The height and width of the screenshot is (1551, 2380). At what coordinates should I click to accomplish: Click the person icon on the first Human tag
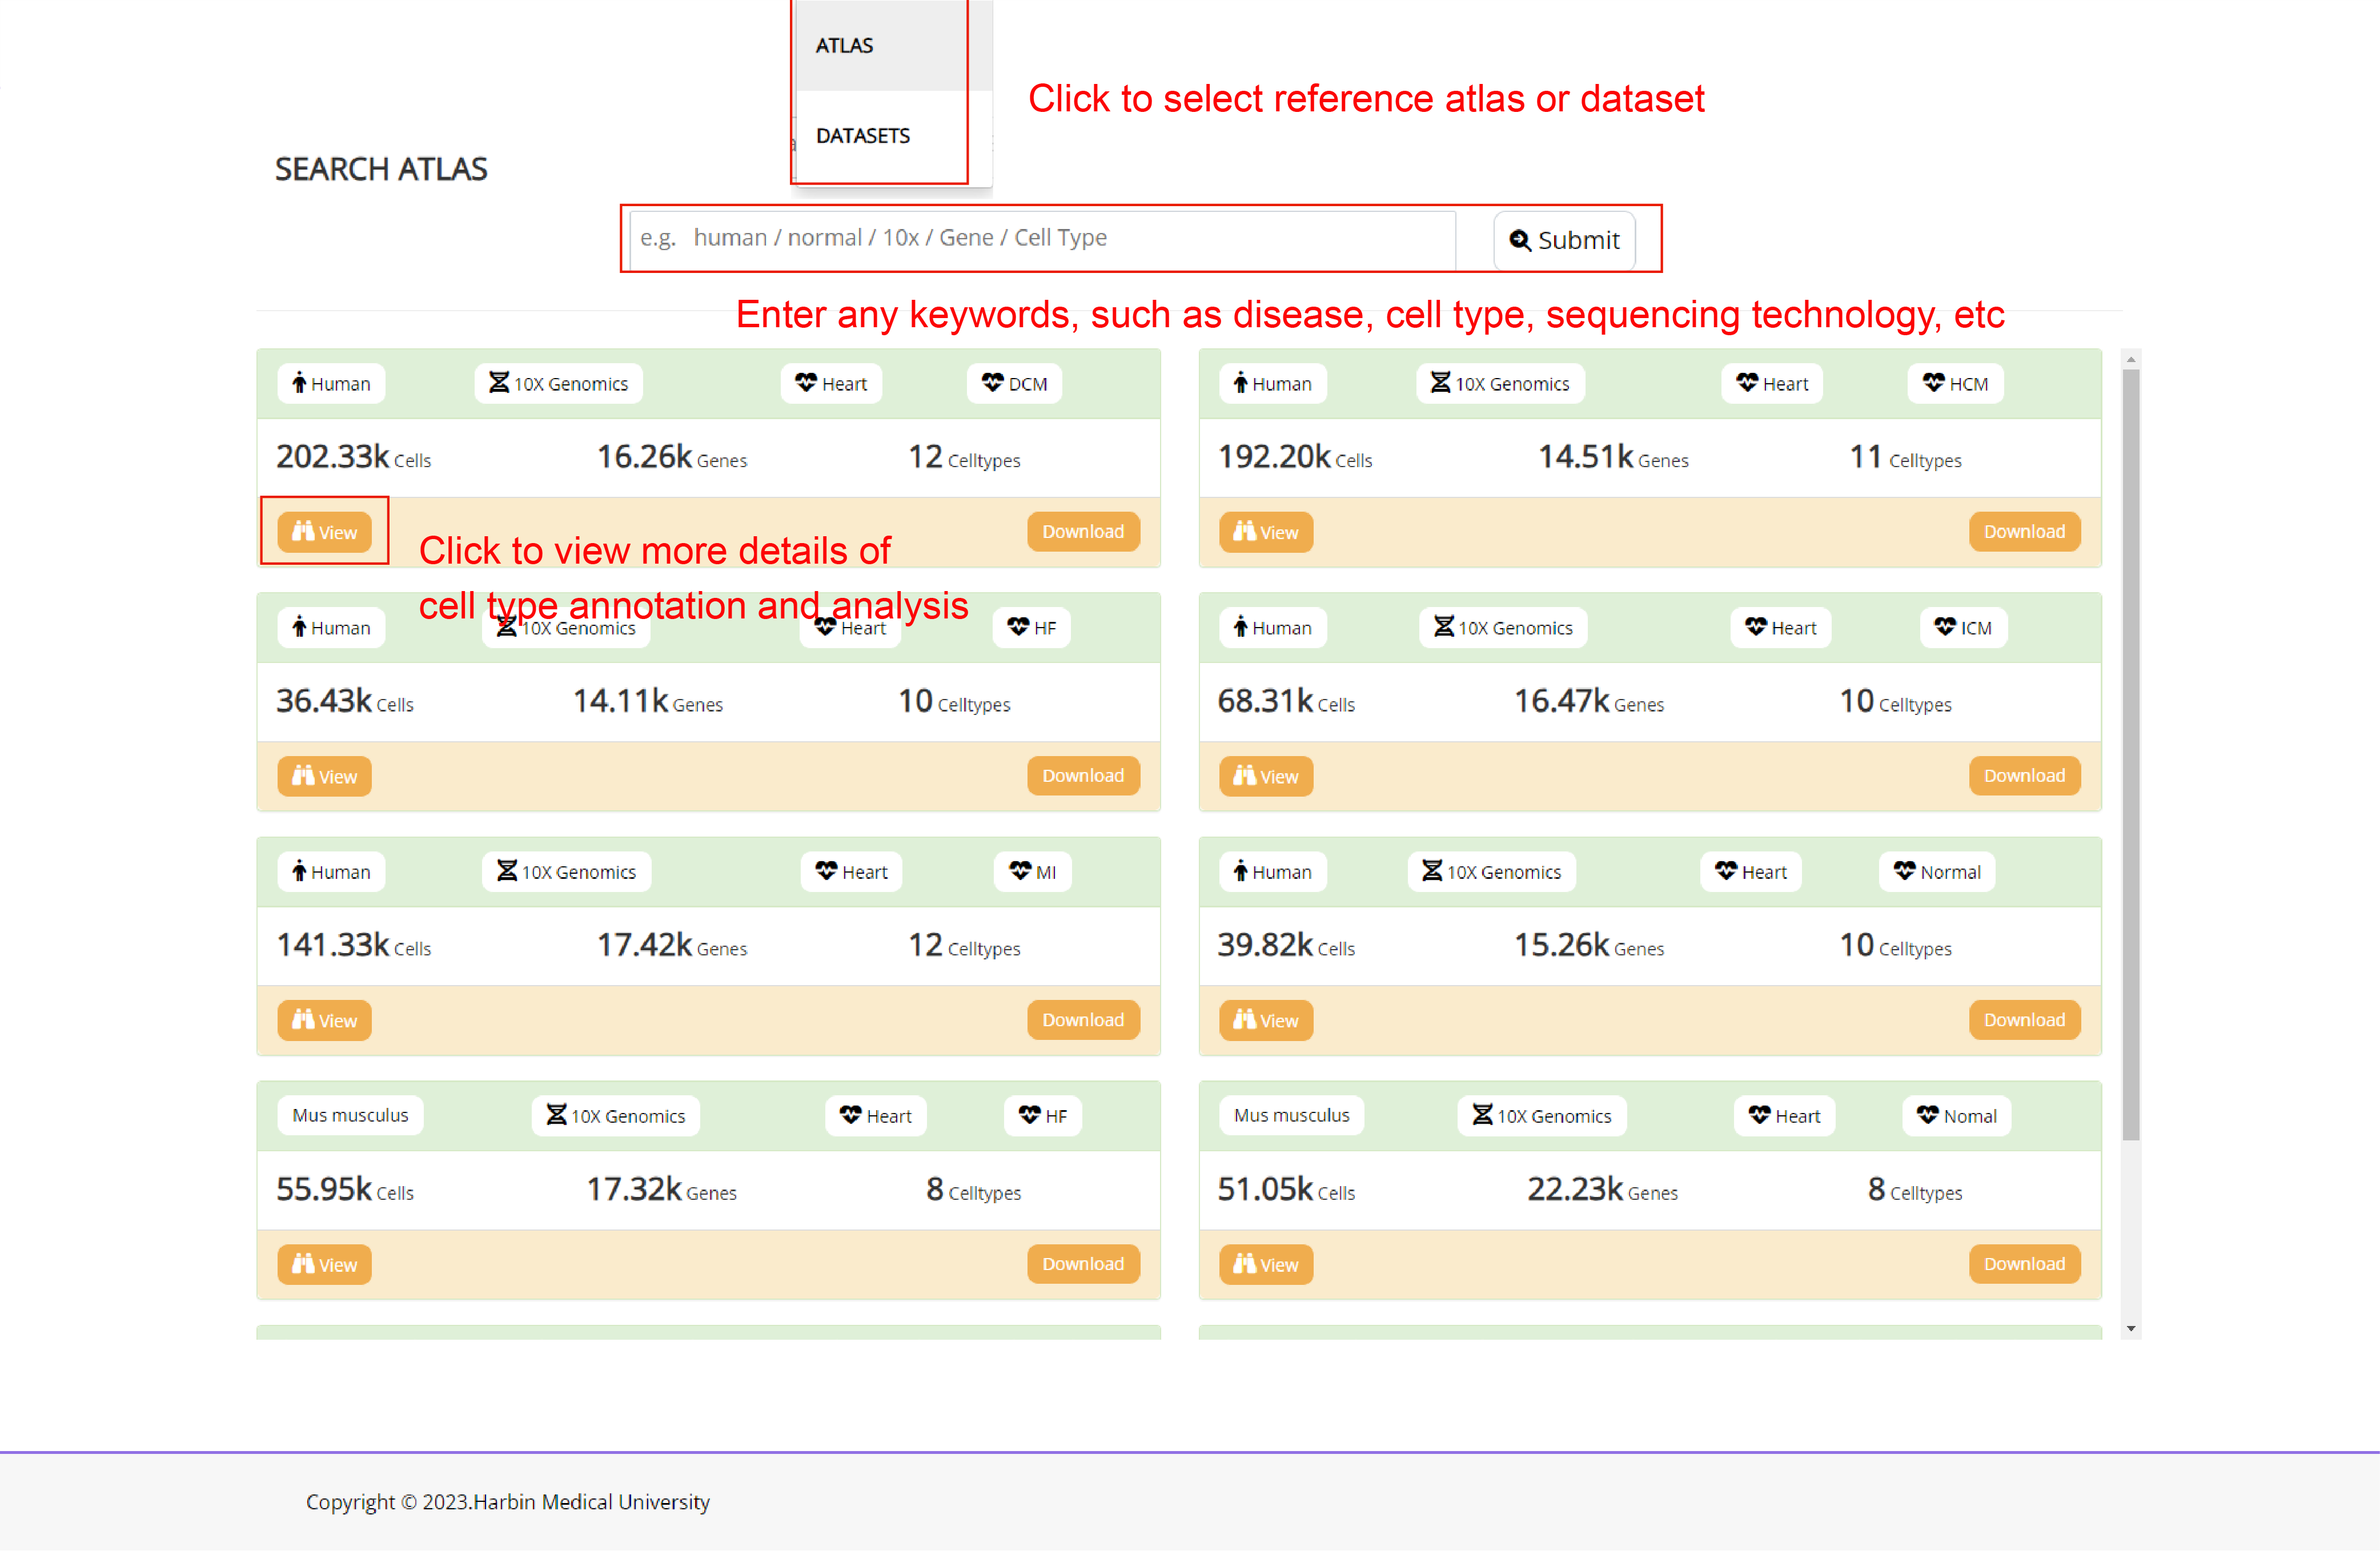click(299, 383)
